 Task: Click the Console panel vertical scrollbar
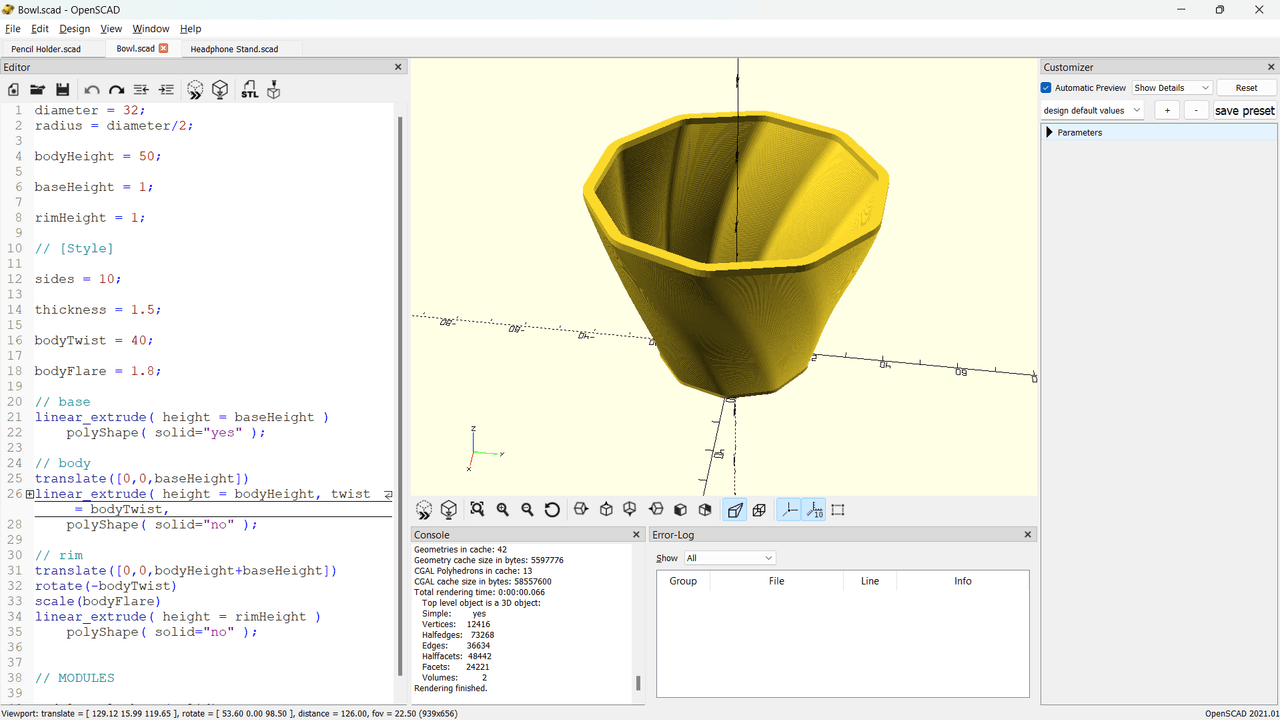[x=637, y=683]
